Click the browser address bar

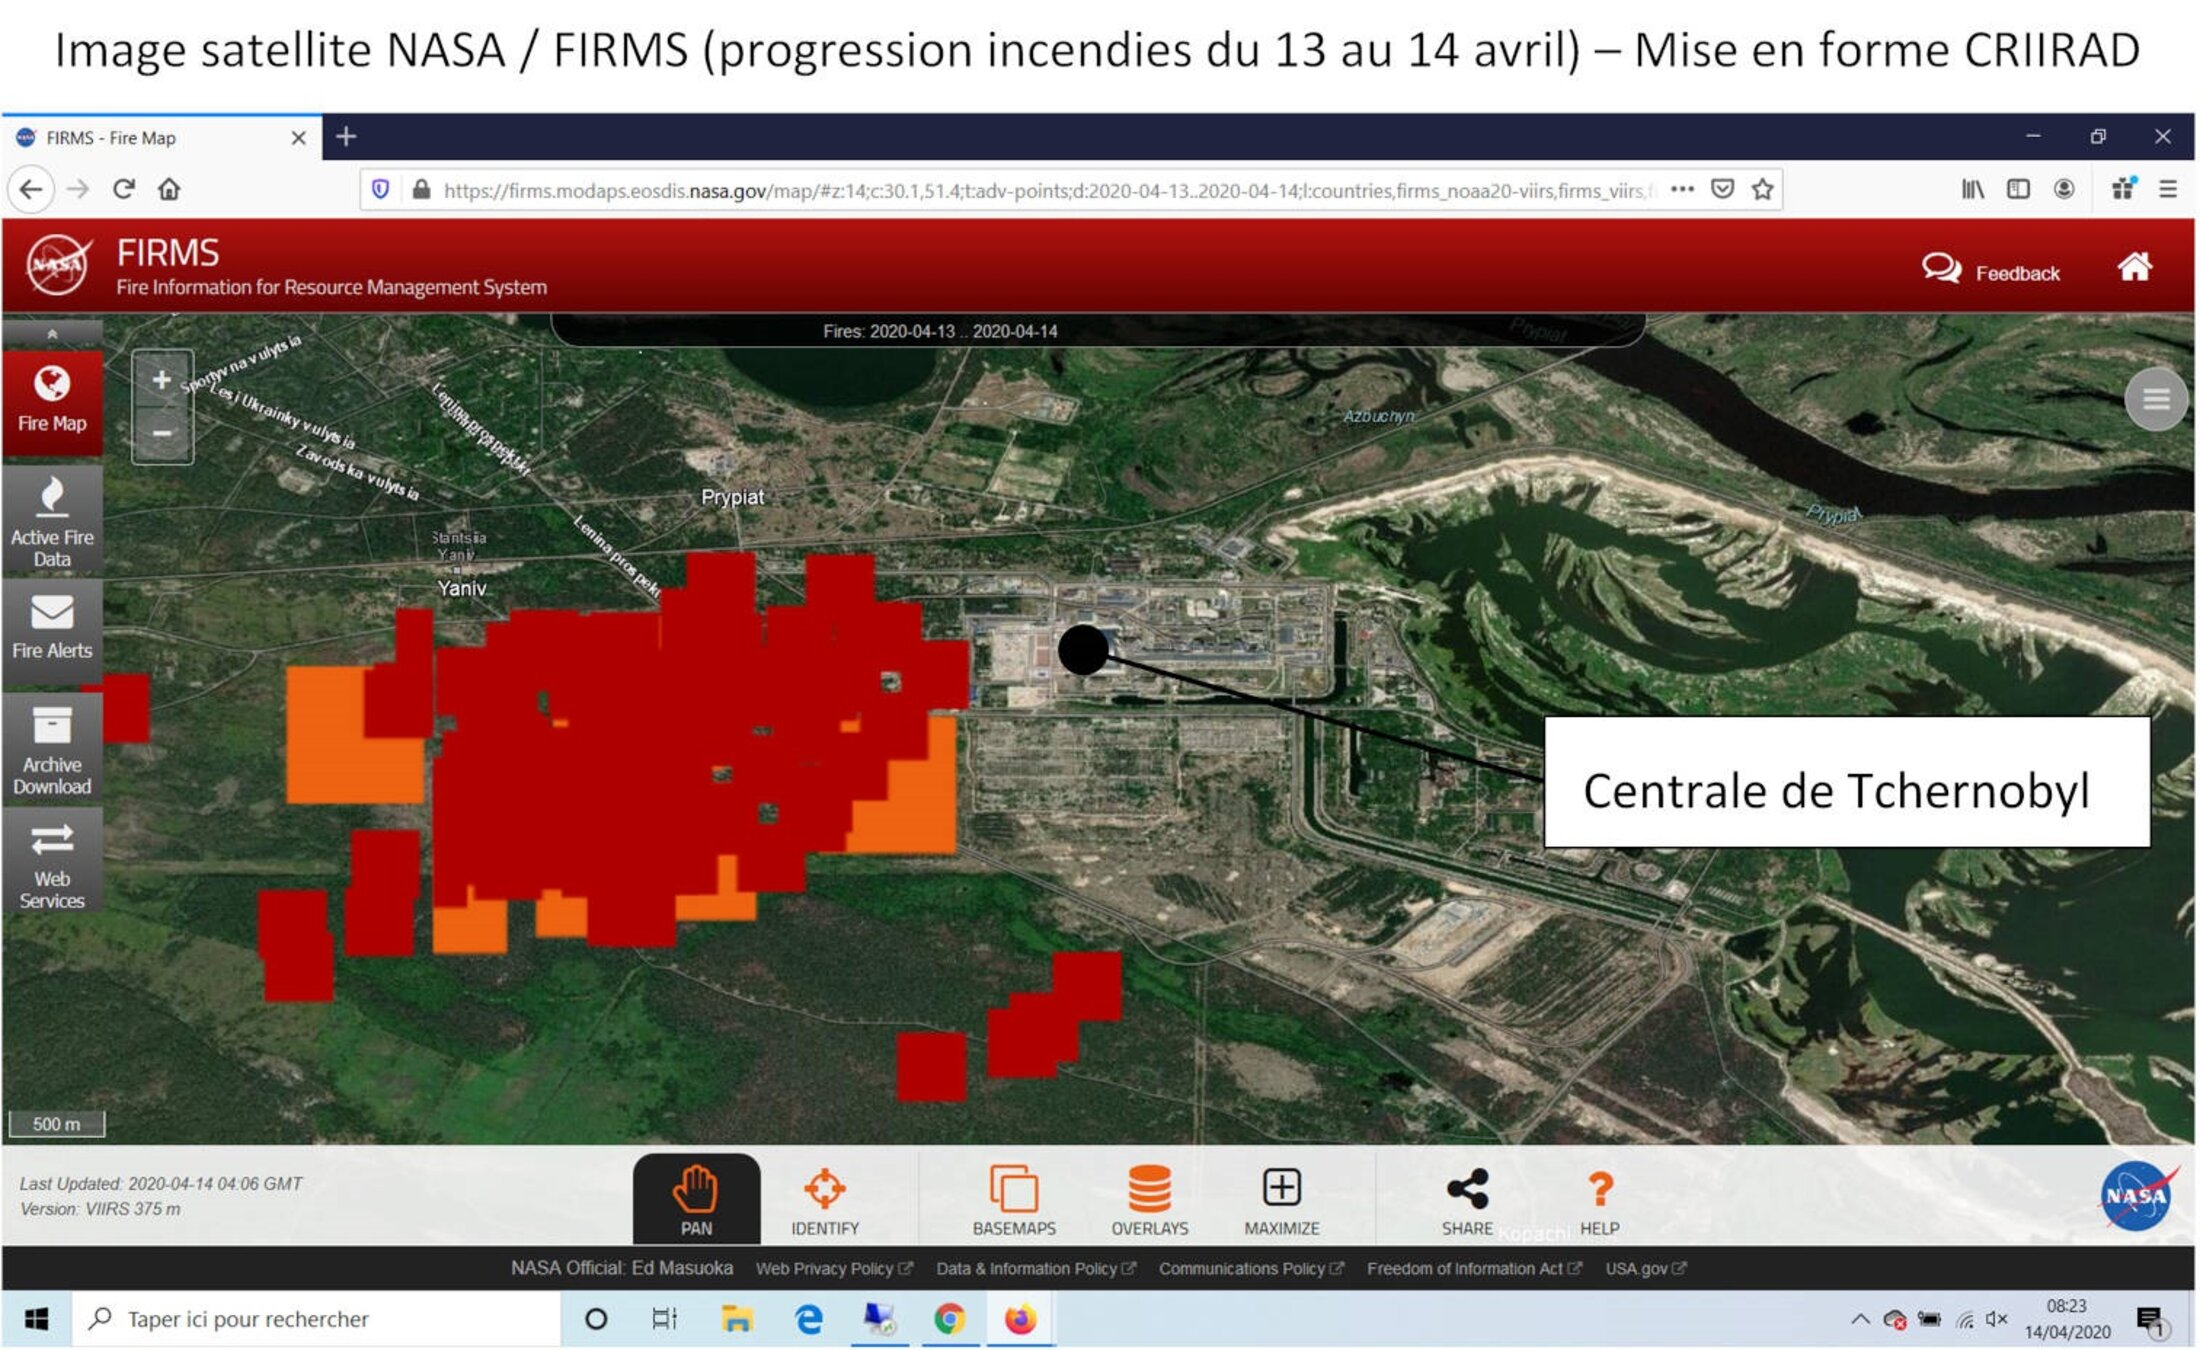(1040, 190)
